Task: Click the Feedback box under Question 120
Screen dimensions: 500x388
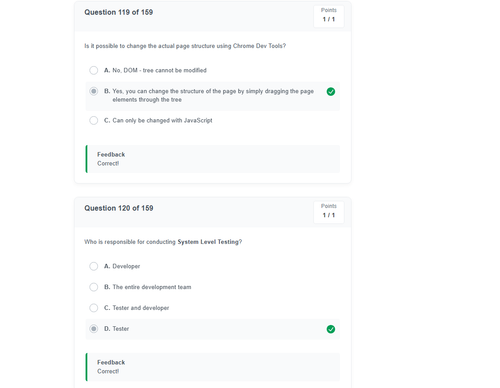Action: 213,367
